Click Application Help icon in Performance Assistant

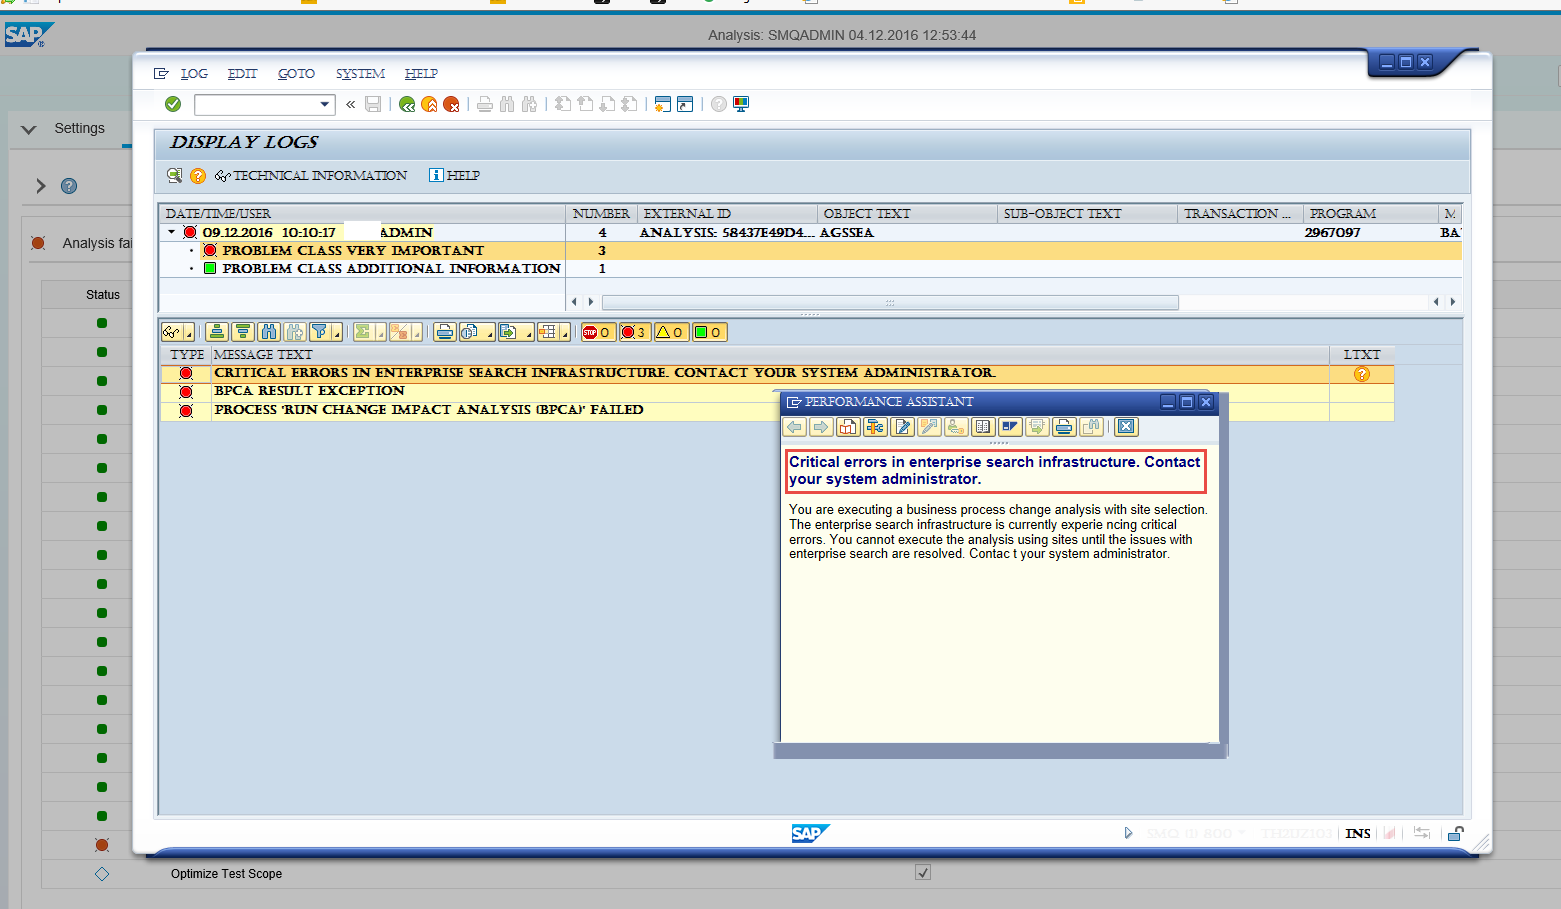[x=848, y=427]
